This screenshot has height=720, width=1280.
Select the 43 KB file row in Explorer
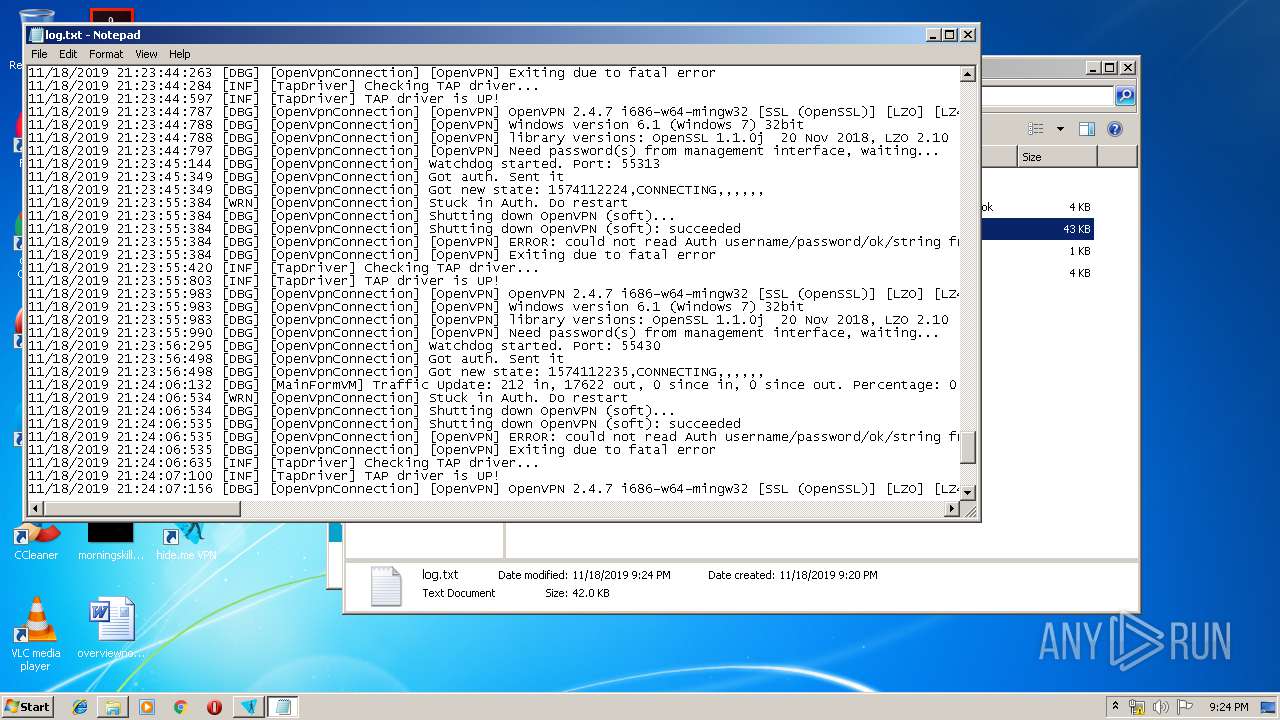(x=1036, y=230)
